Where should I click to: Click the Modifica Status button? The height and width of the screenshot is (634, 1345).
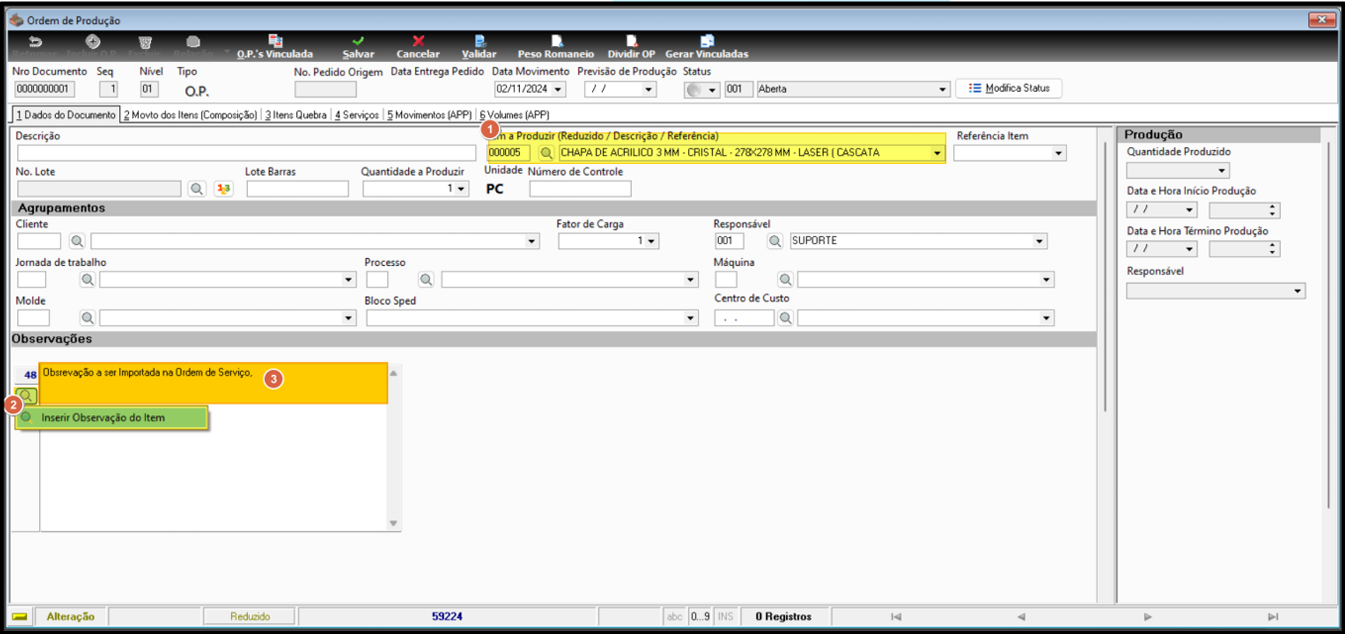[1009, 88]
